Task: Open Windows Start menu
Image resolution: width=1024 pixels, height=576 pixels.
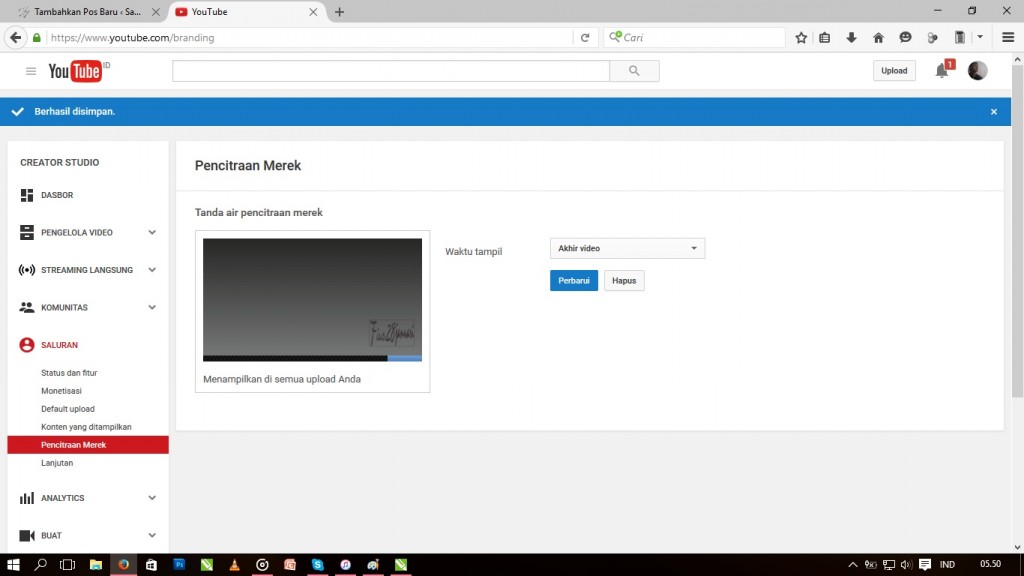Action: pyautogui.click(x=13, y=565)
